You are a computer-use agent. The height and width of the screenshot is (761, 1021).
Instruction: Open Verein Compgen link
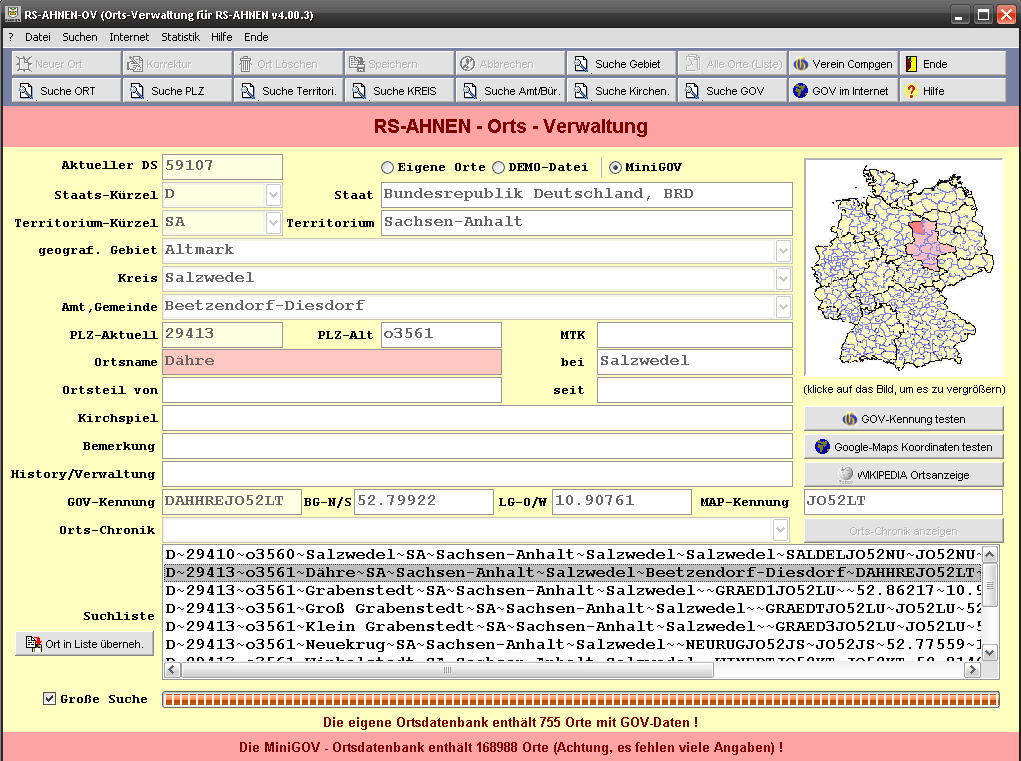[x=843, y=64]
